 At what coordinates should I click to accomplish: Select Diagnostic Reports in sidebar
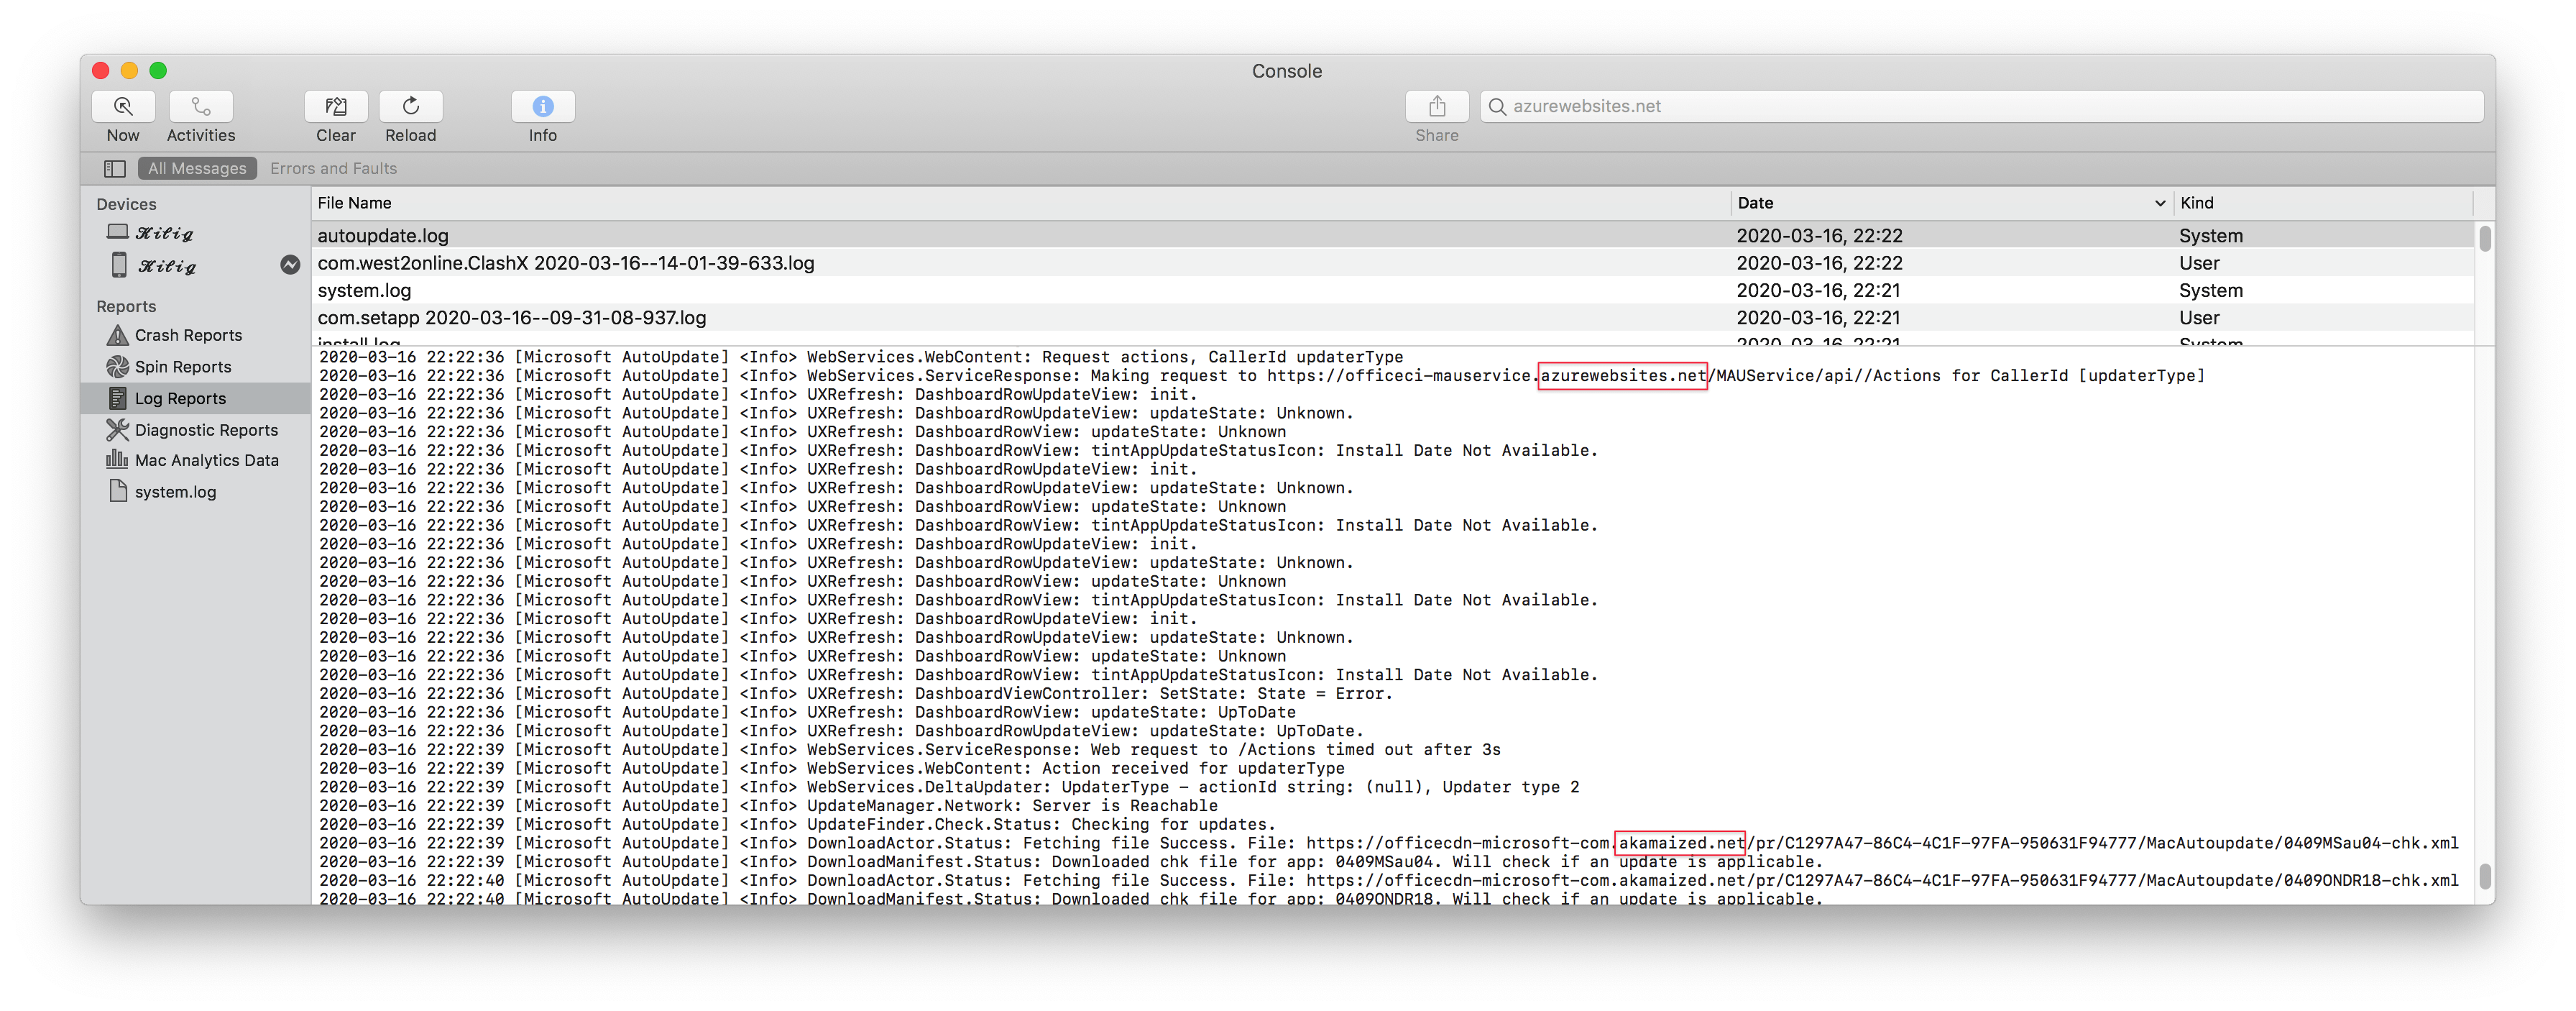click(206, 430)
